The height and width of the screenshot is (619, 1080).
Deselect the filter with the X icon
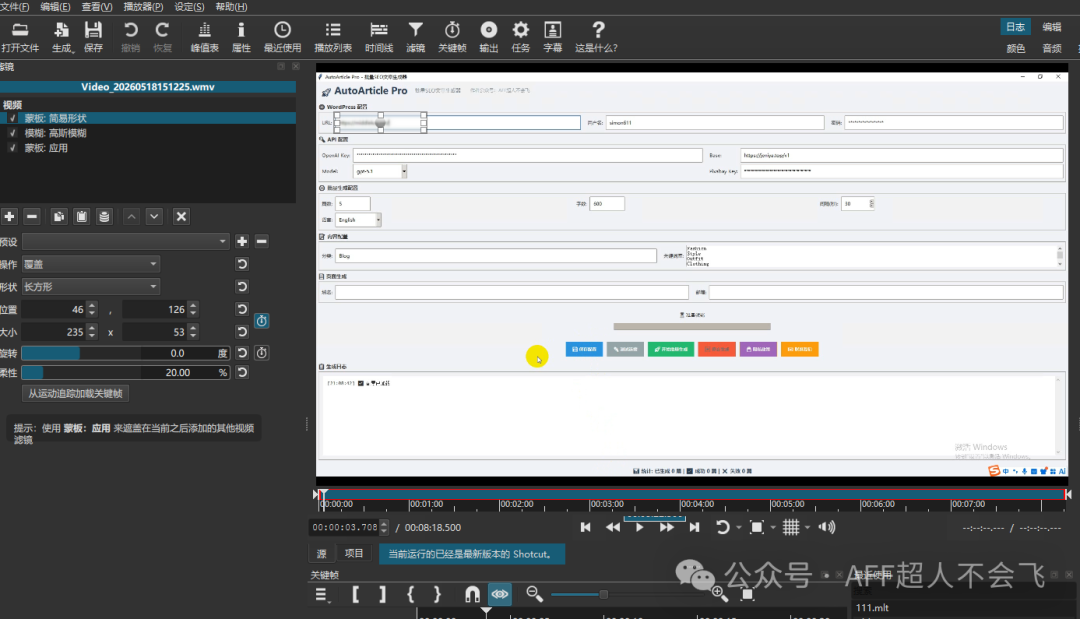pyautogui.click(x=181, y=216)
